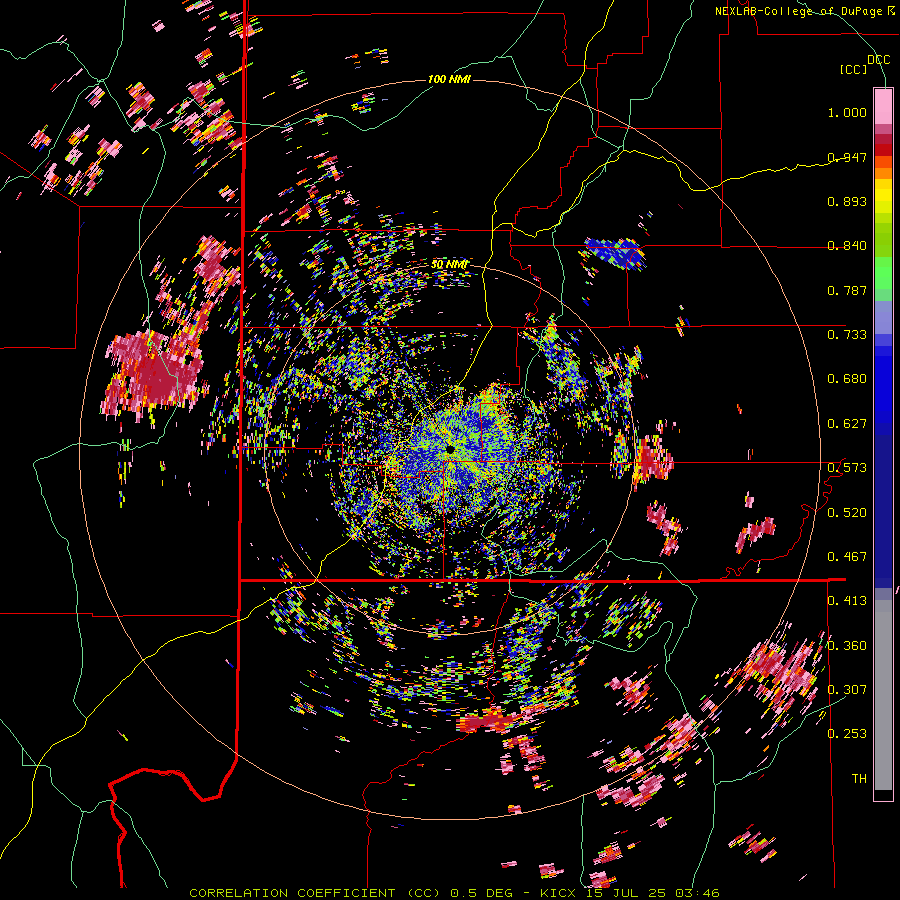The width and height of the screenshot is (900, 900).
Task: Pick the light pink color bar segment
Action: point(883,107)
